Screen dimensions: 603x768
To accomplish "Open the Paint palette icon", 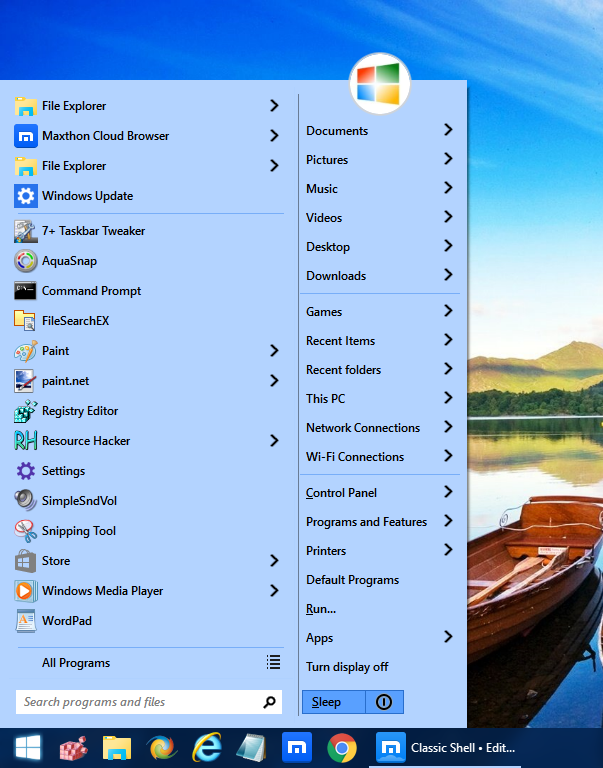I will pos(25,351).
